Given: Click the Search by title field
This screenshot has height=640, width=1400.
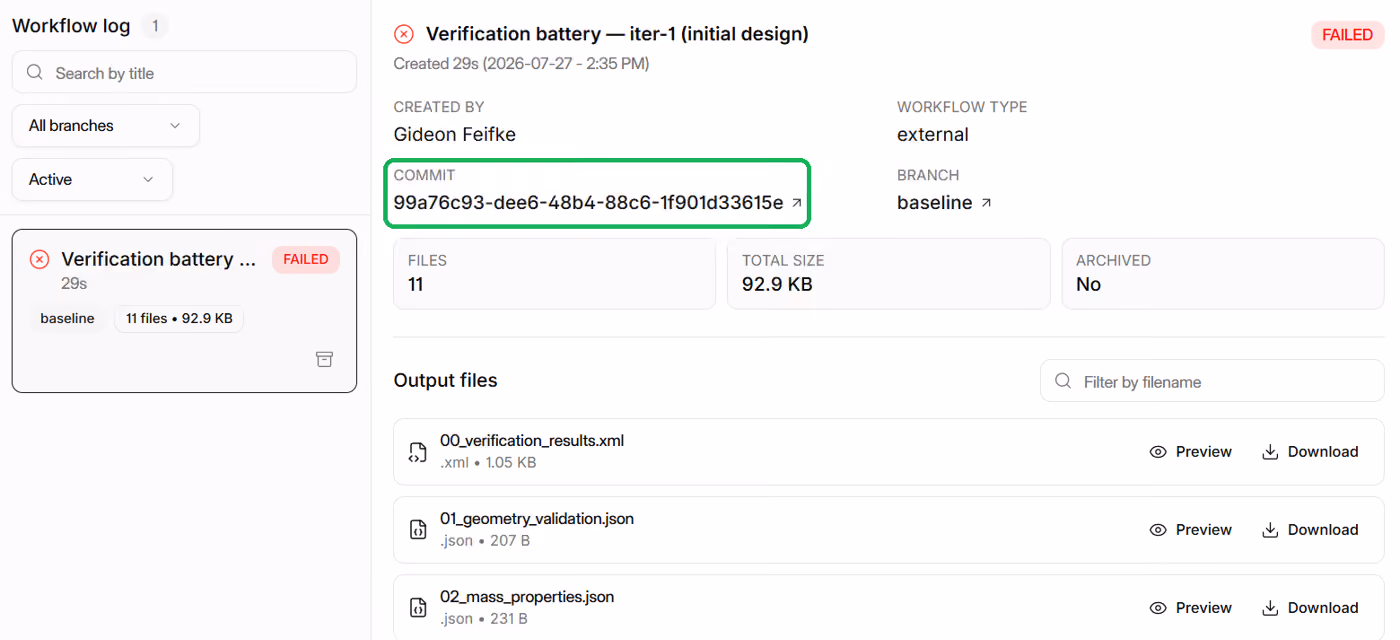Looking at the screenshot, I should point(184,72).
